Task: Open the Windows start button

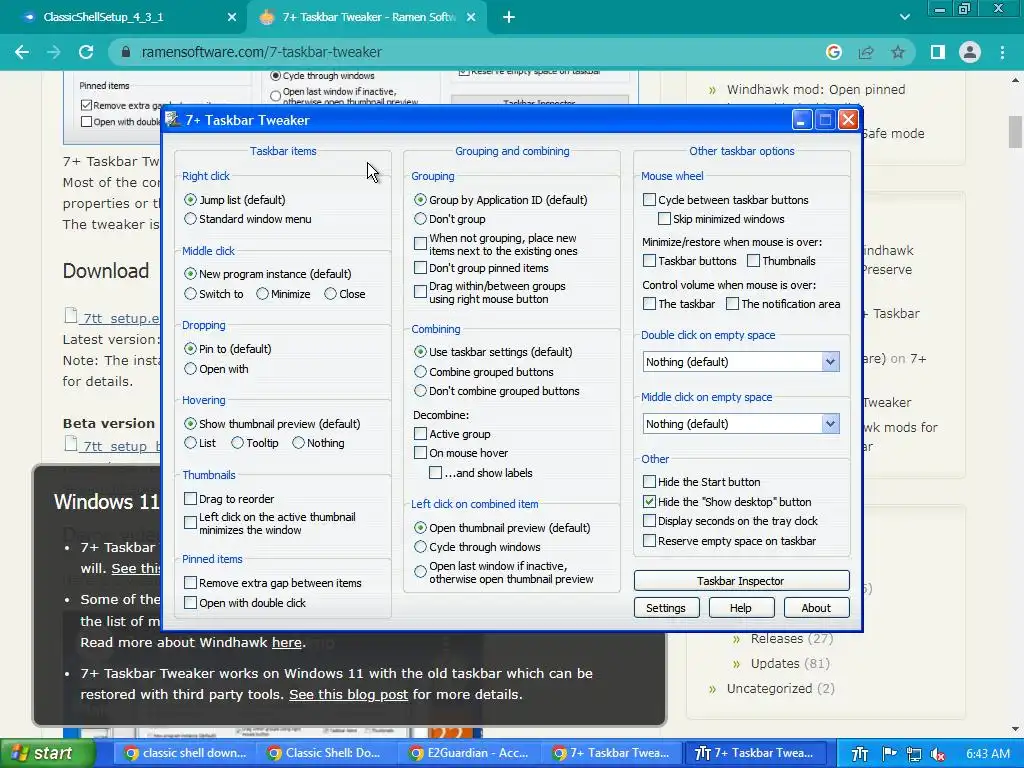Action: 47,754
